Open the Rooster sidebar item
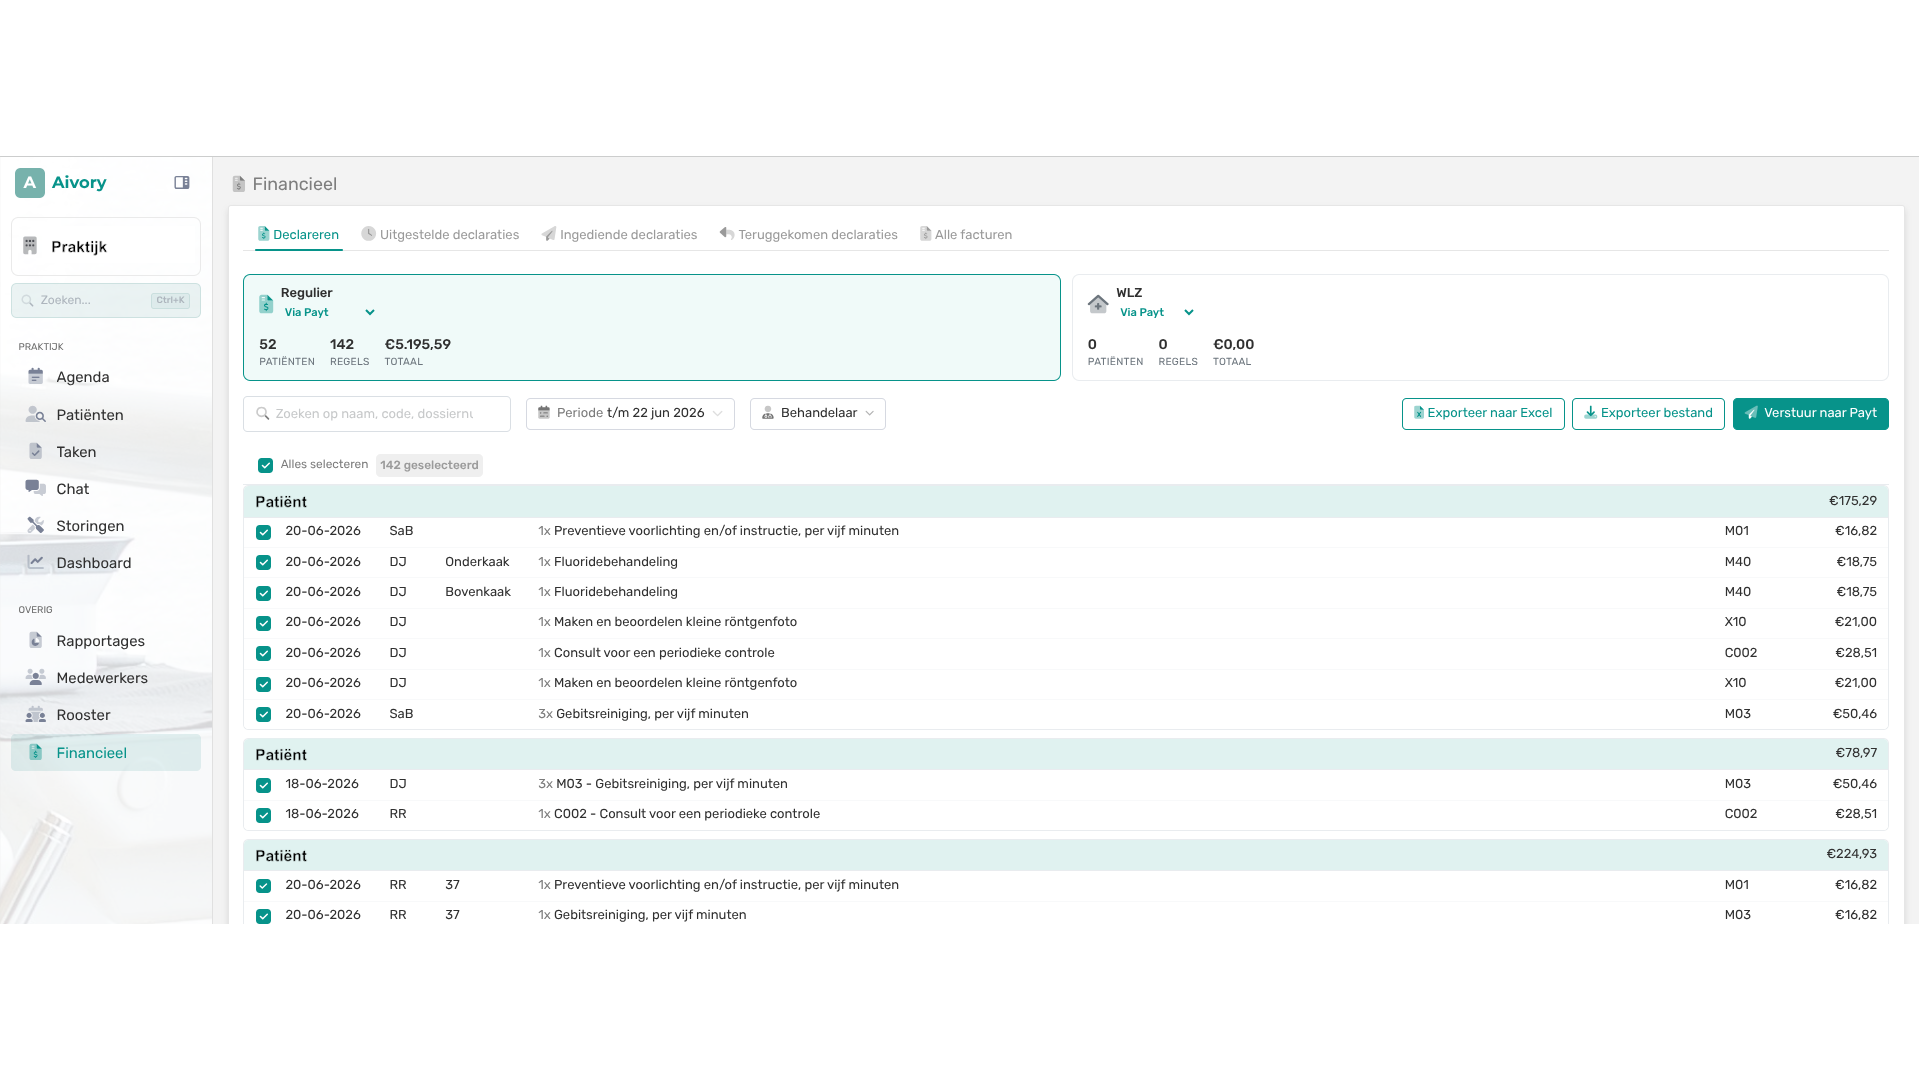The height and width of the screenshot is (1080, 1920). point(106,714)
